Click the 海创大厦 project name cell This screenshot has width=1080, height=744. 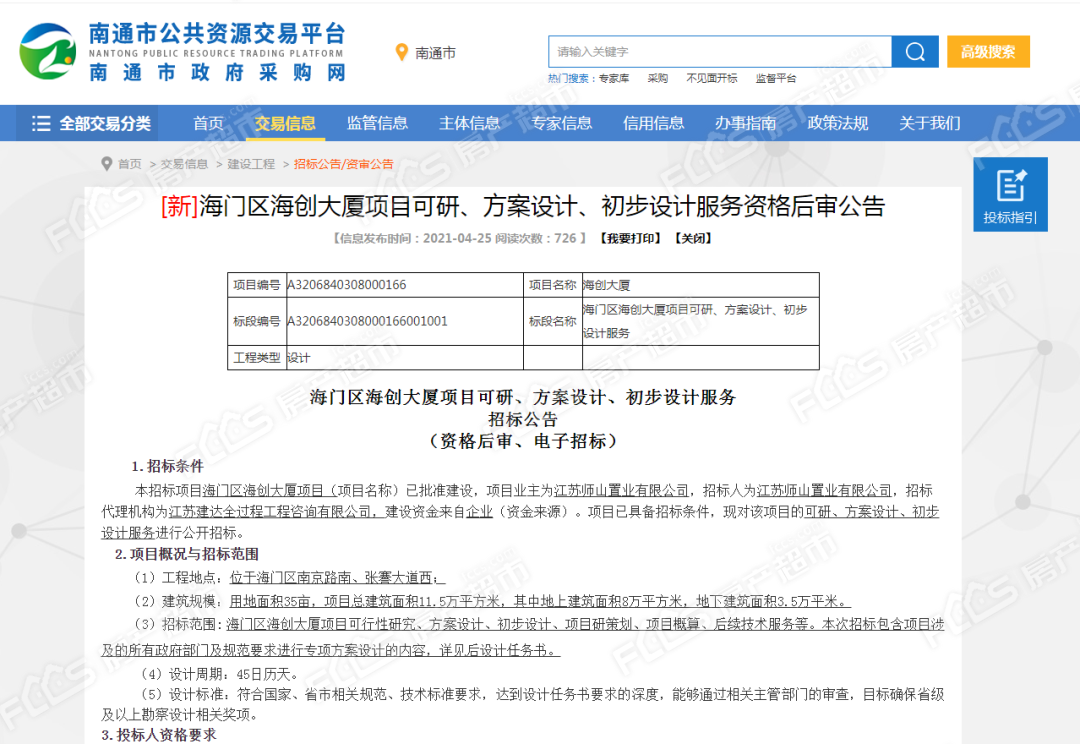700,285
